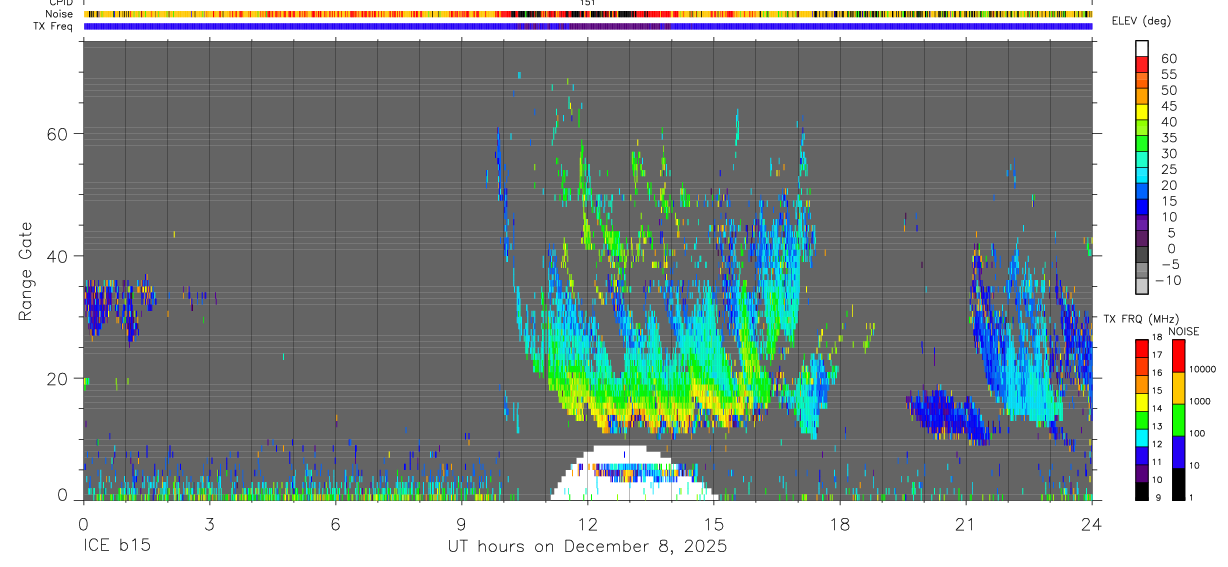Click the '14' label in TX FRQ legend
Viewport: 1228px width, 567px height.
click(1156, 408)
